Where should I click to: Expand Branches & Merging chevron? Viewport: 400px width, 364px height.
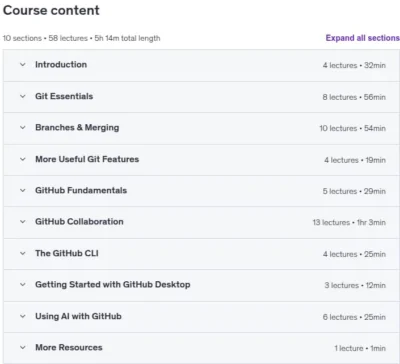[23, 128]
